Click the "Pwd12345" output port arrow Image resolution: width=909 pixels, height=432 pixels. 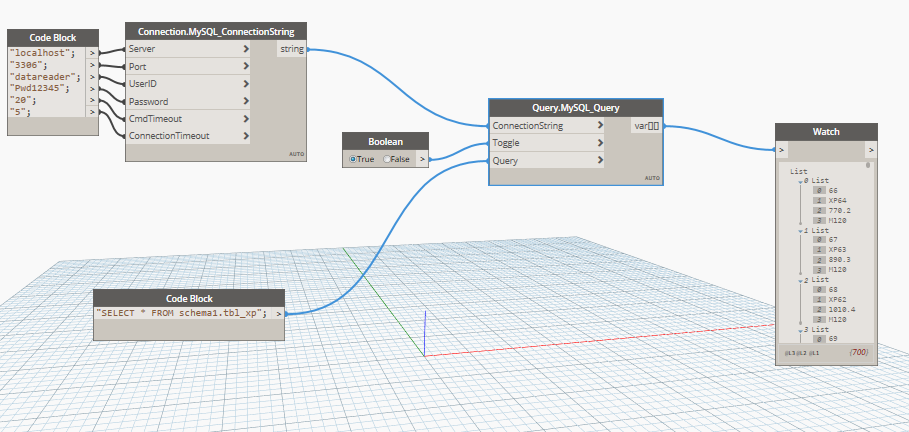pyautogui.click(x=92, y=88)
